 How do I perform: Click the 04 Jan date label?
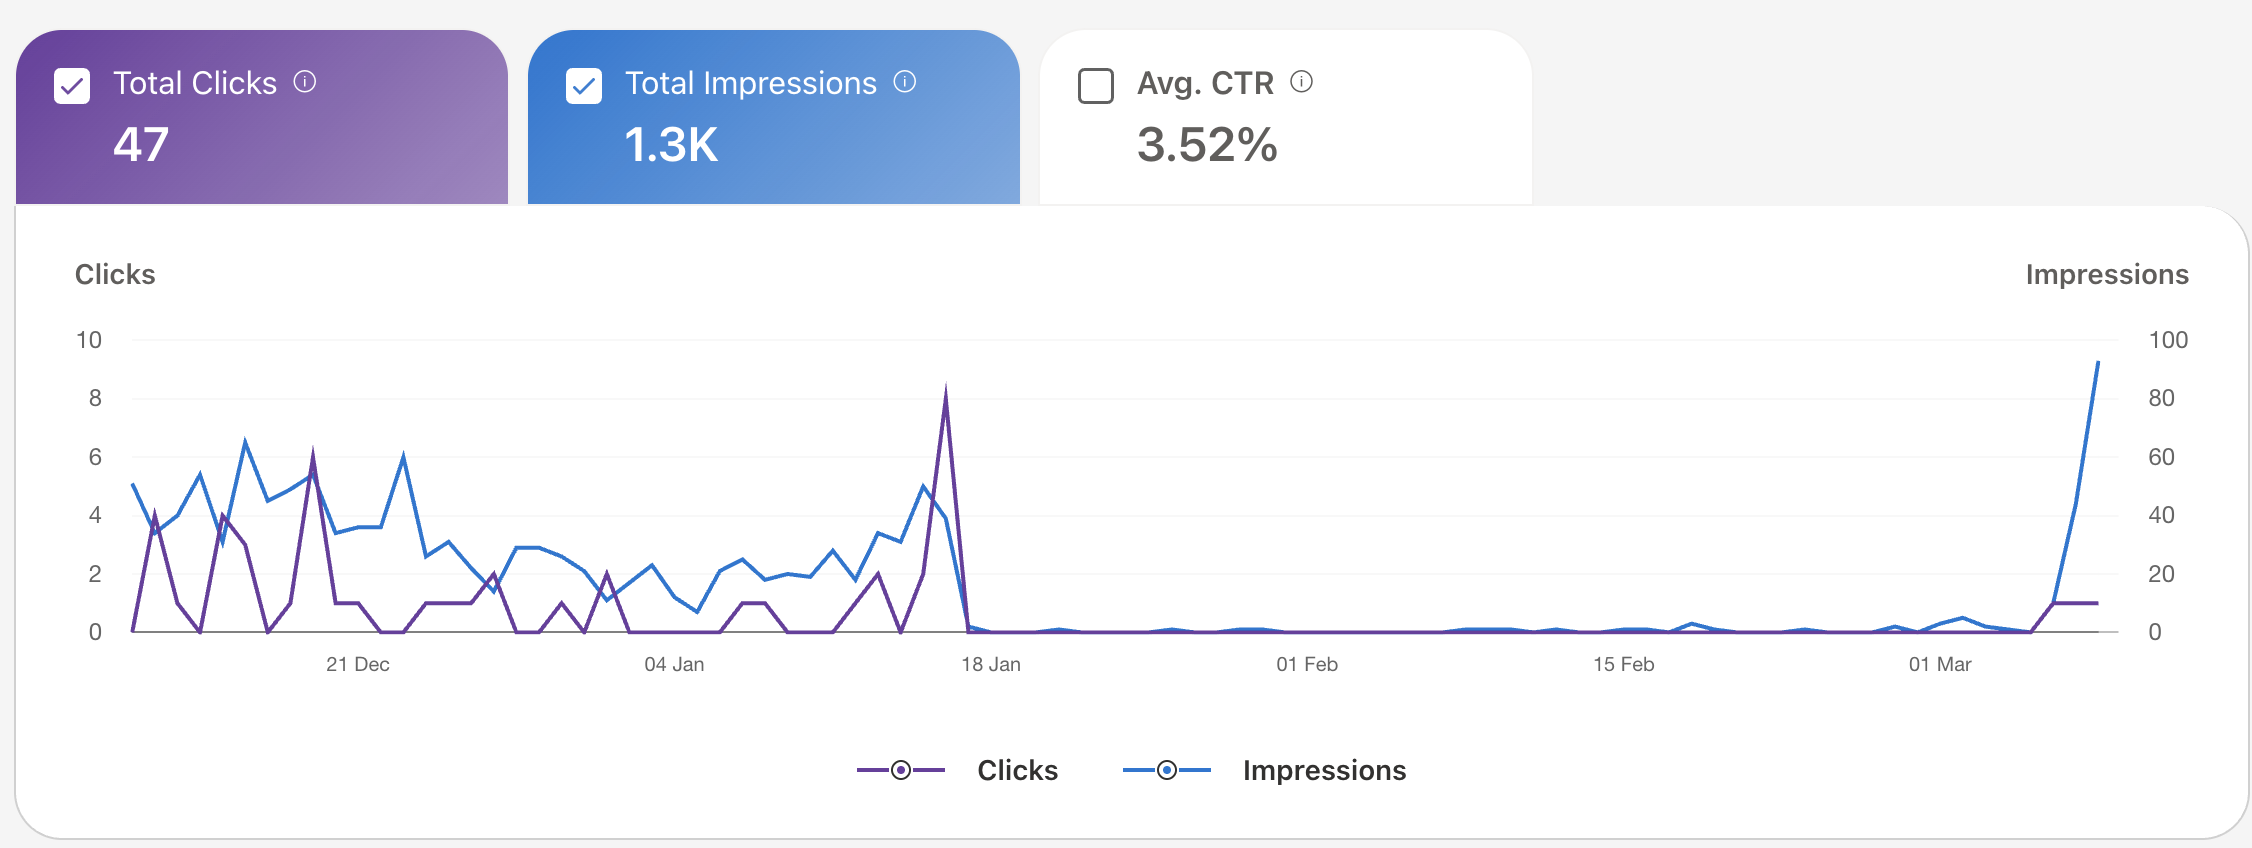pyautogui.click(x=674, y=664)
